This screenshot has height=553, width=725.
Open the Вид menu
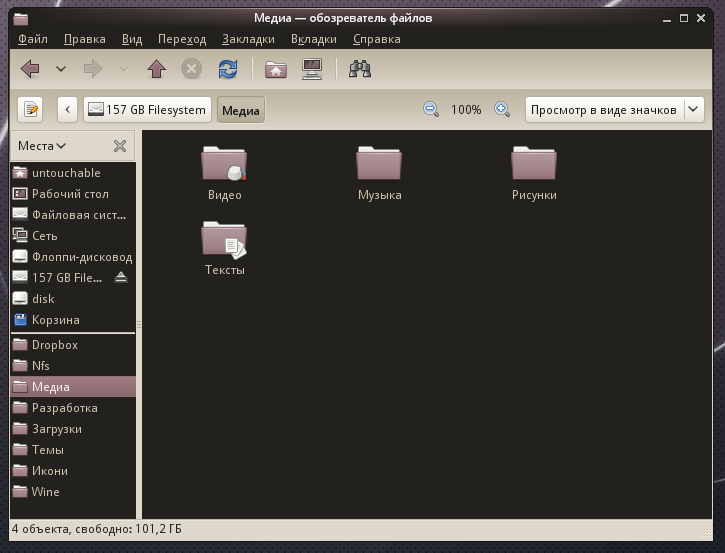click(132, 39)
